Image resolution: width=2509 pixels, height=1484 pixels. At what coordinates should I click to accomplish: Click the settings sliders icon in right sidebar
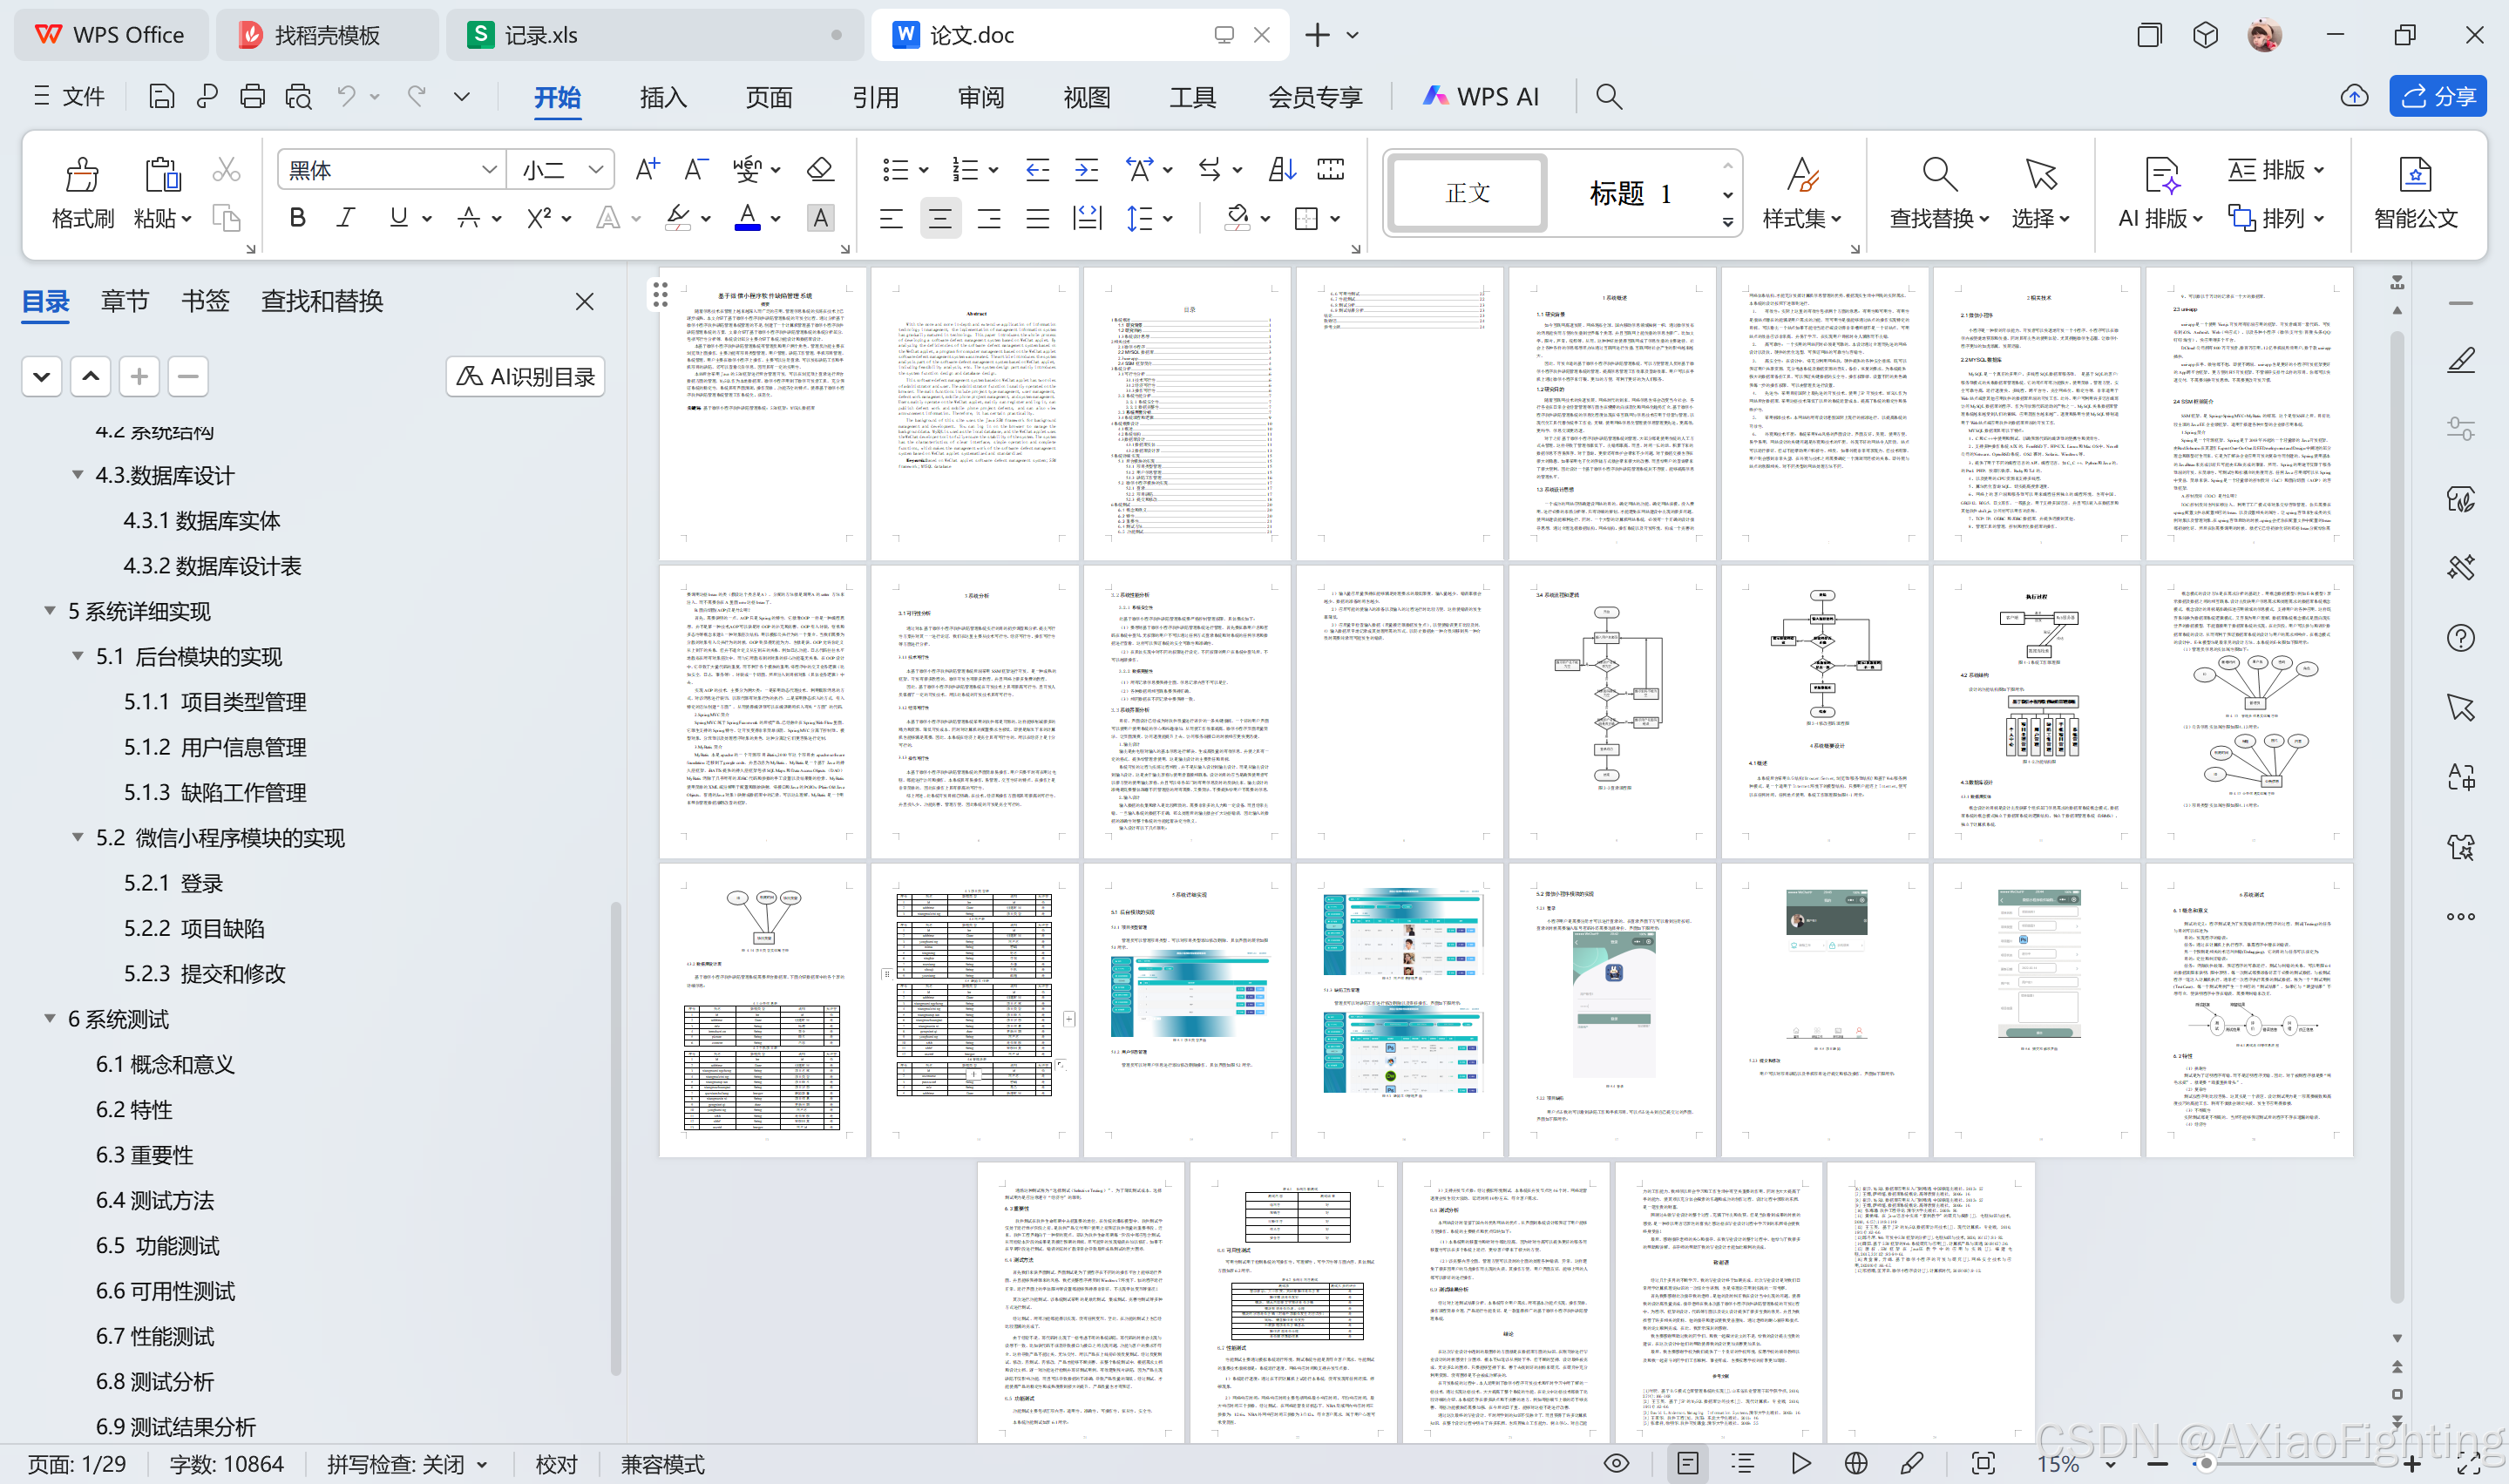[2461, 430]
